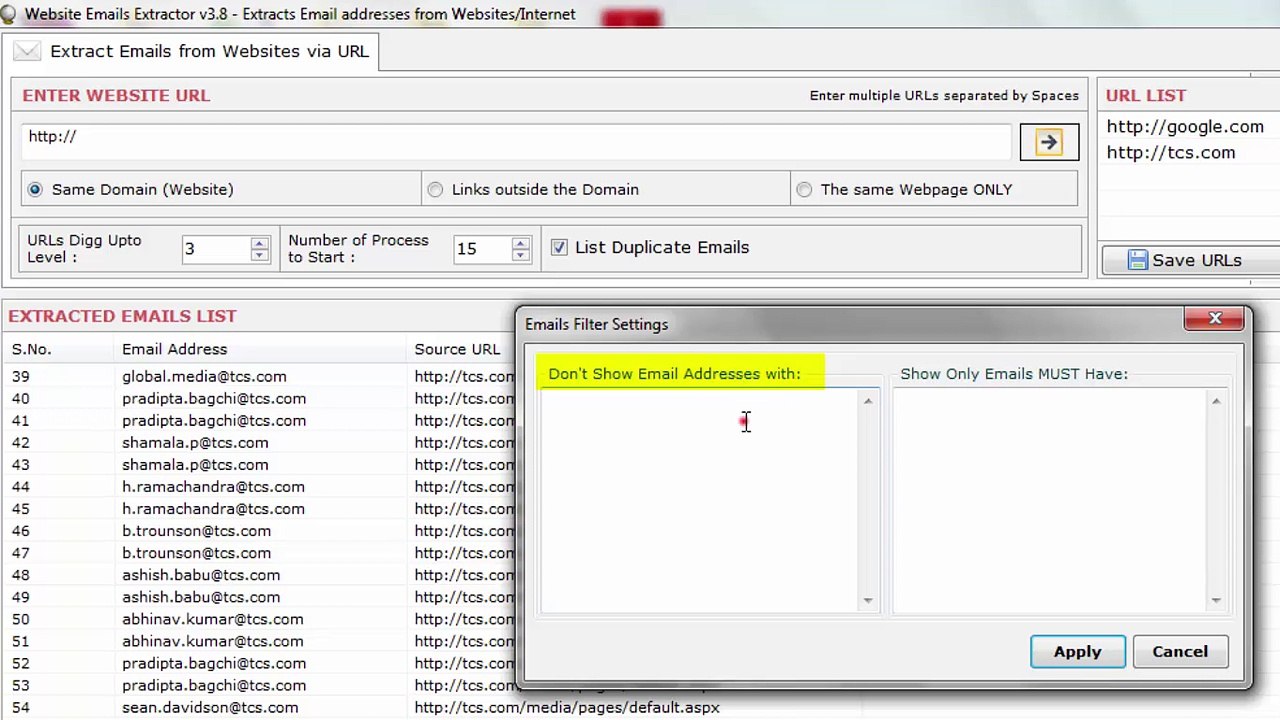
Task: Select h.ramachandra@tcs.com in row 44
Action: tap(213, 486)
